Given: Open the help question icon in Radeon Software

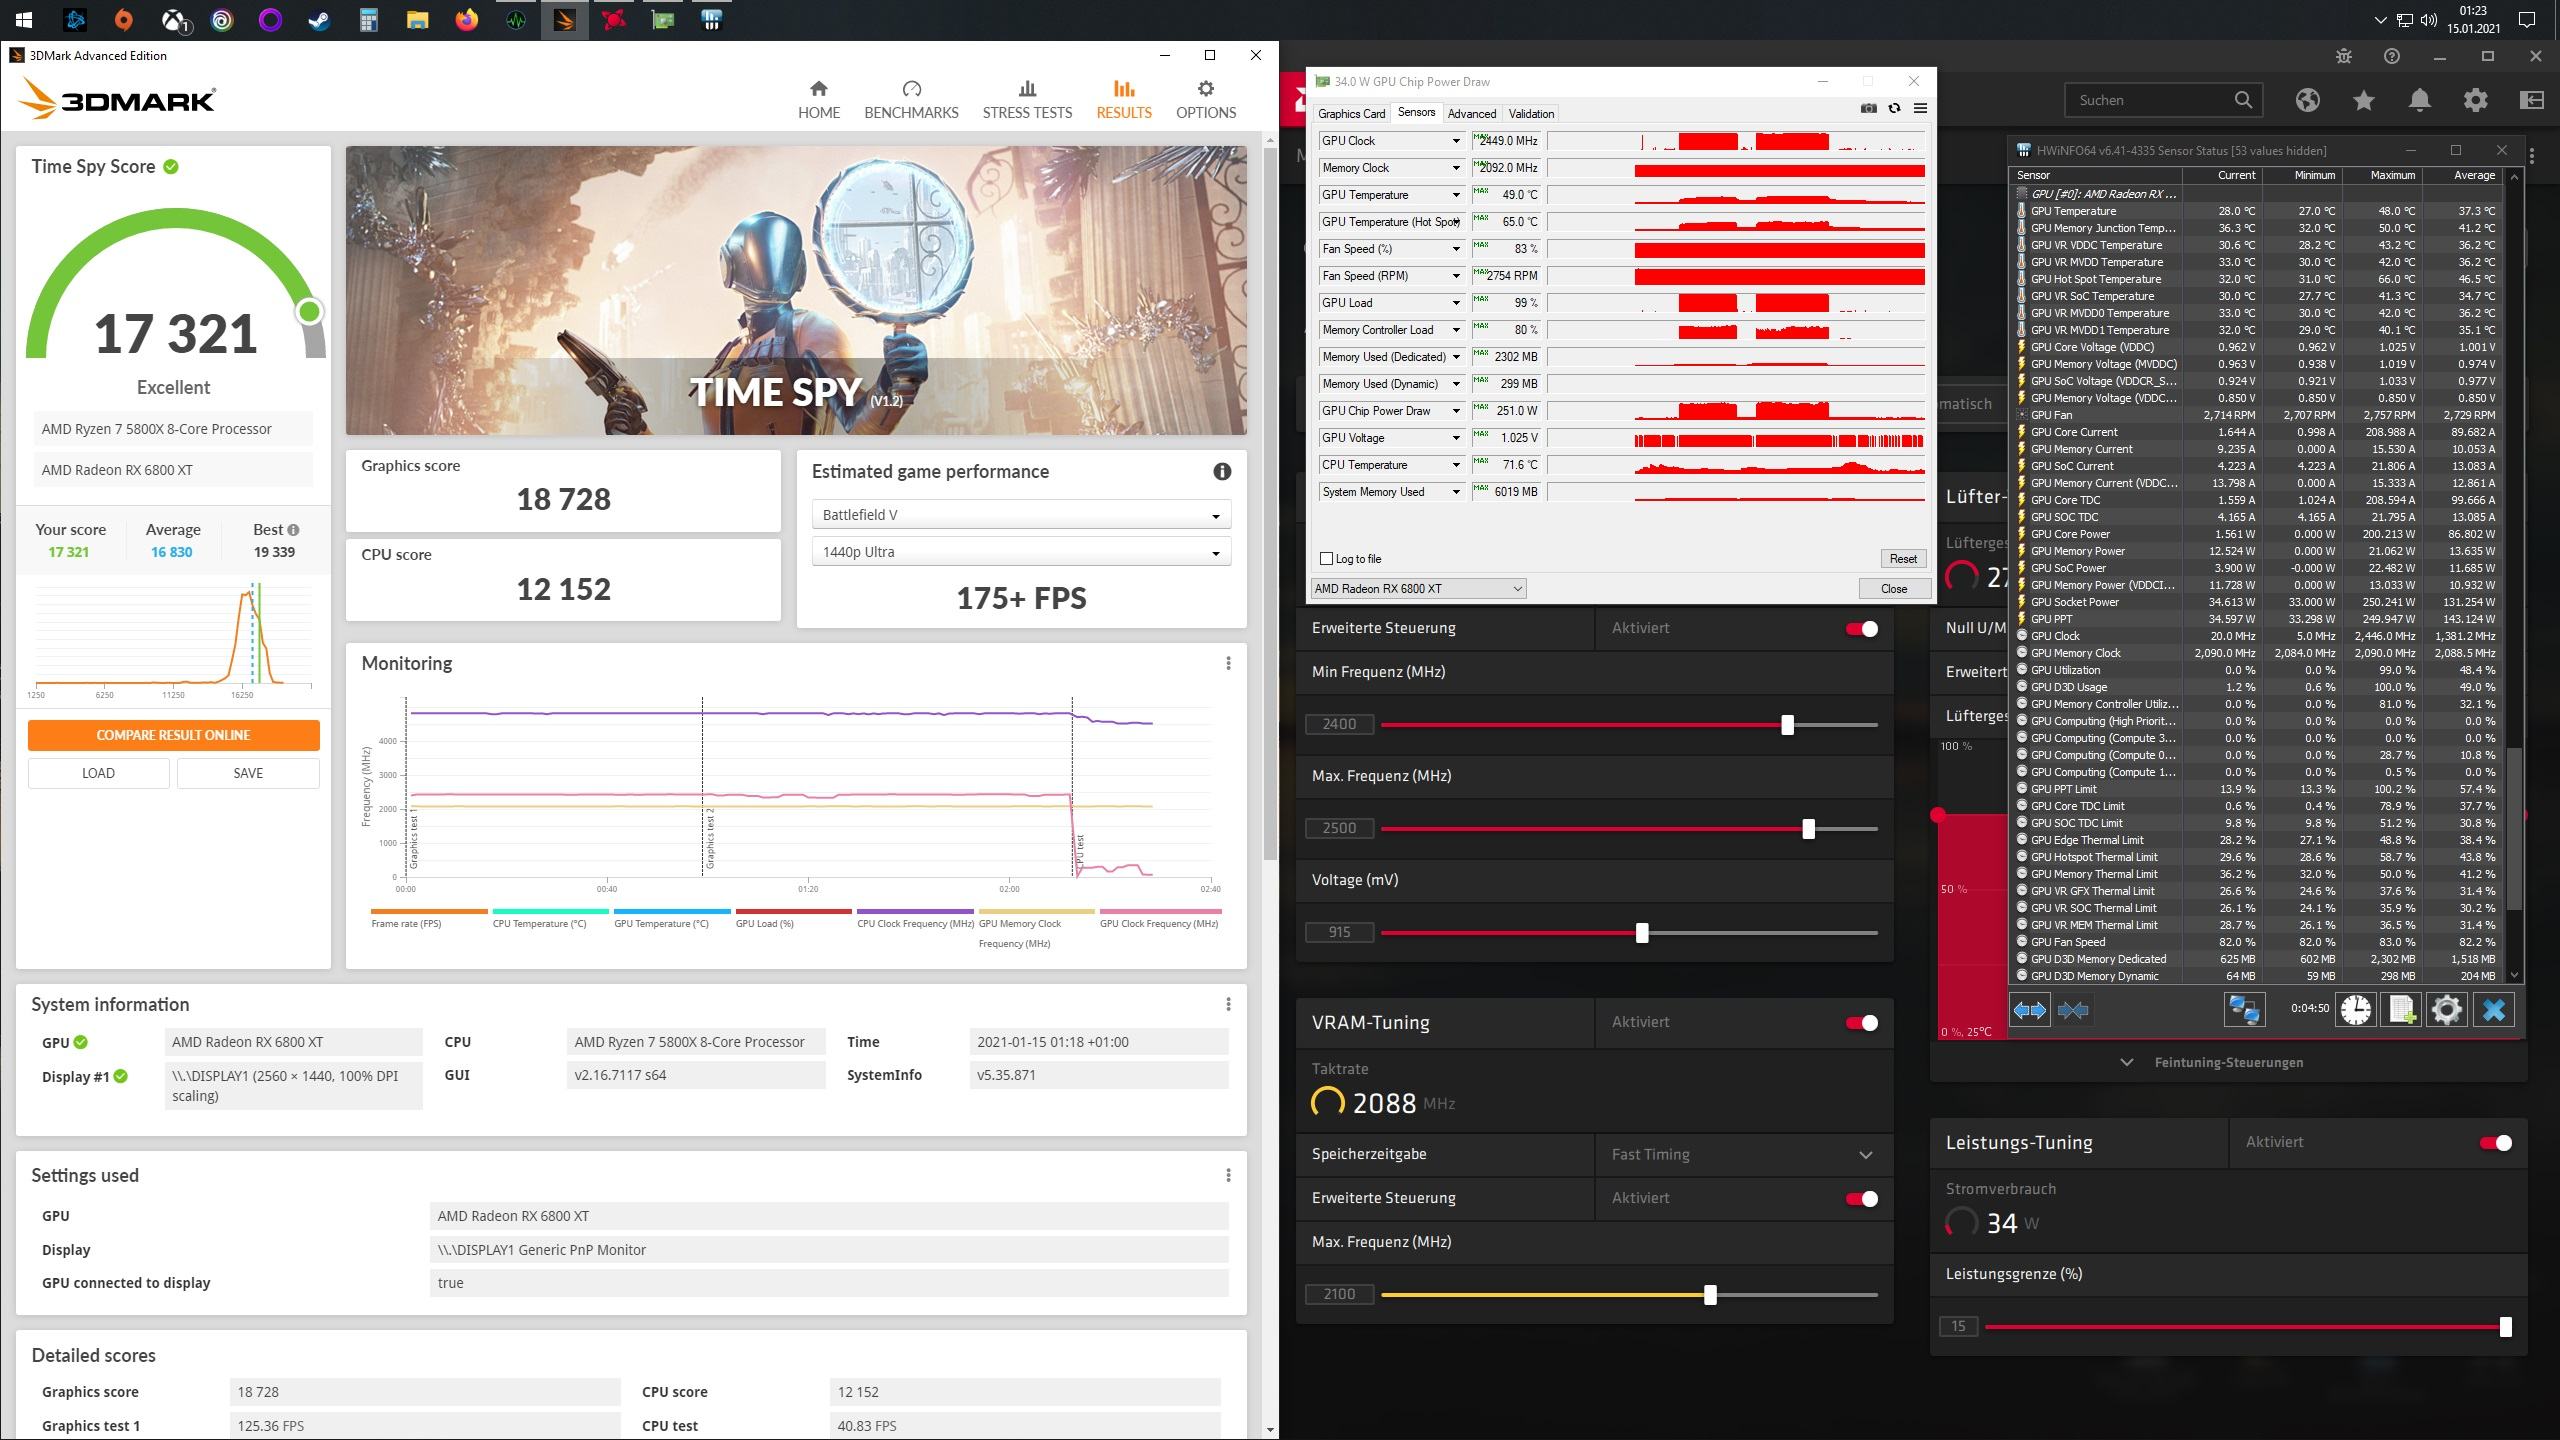Looking at the screenshot, I should 2392,56.
